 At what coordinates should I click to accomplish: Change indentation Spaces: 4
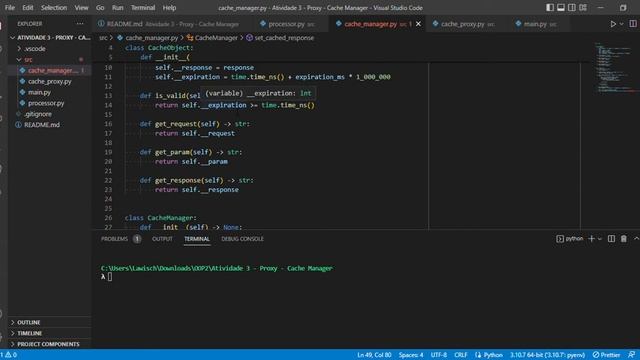pos(411,355)
